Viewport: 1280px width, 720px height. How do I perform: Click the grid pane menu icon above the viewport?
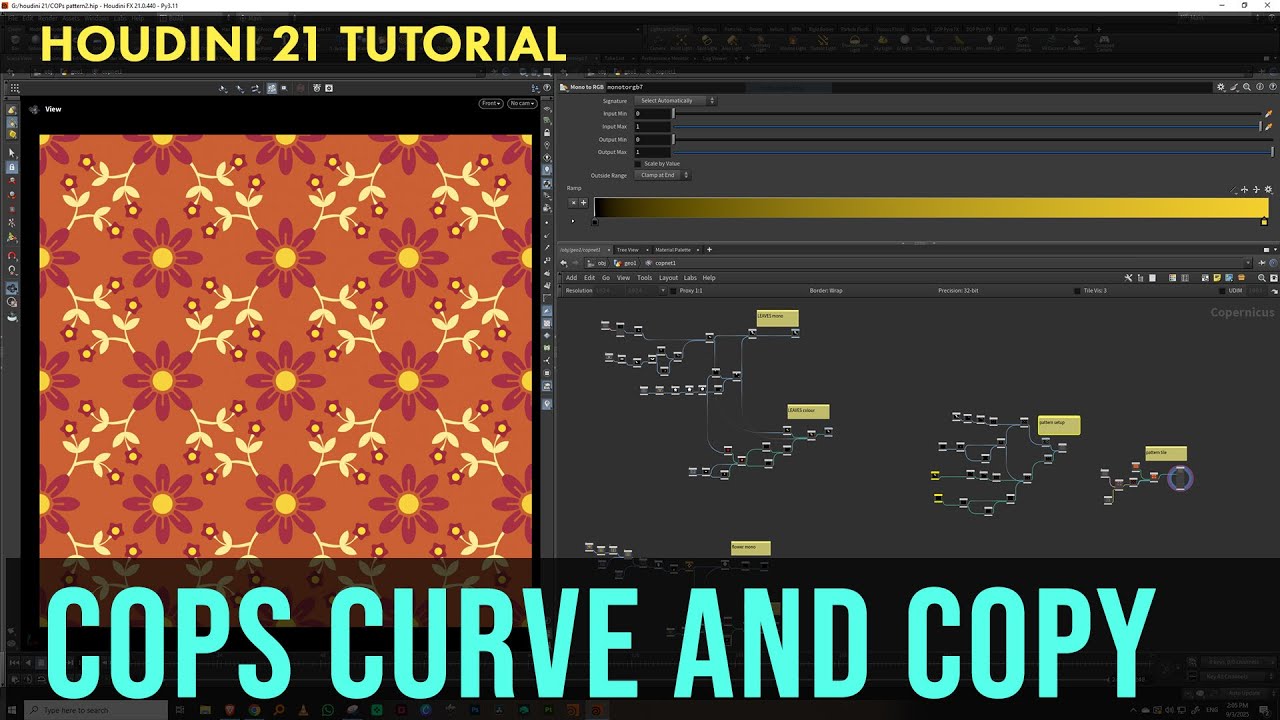click(15, 88)
